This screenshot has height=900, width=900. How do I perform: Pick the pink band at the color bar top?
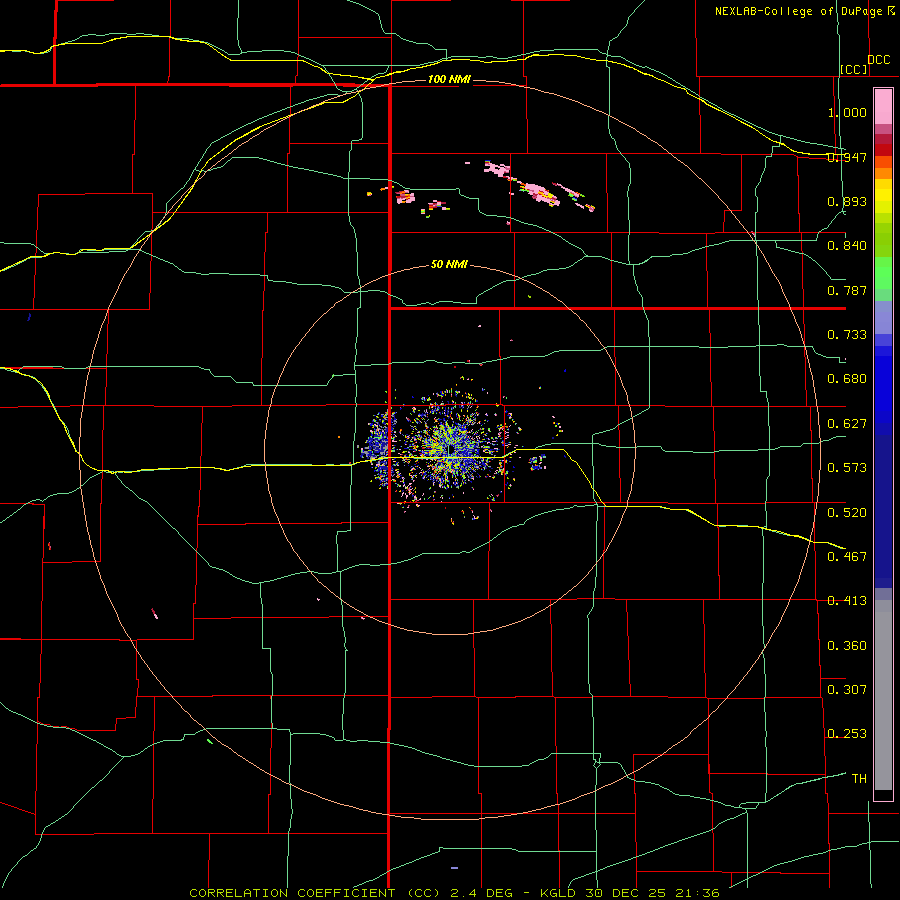(883, 106)
